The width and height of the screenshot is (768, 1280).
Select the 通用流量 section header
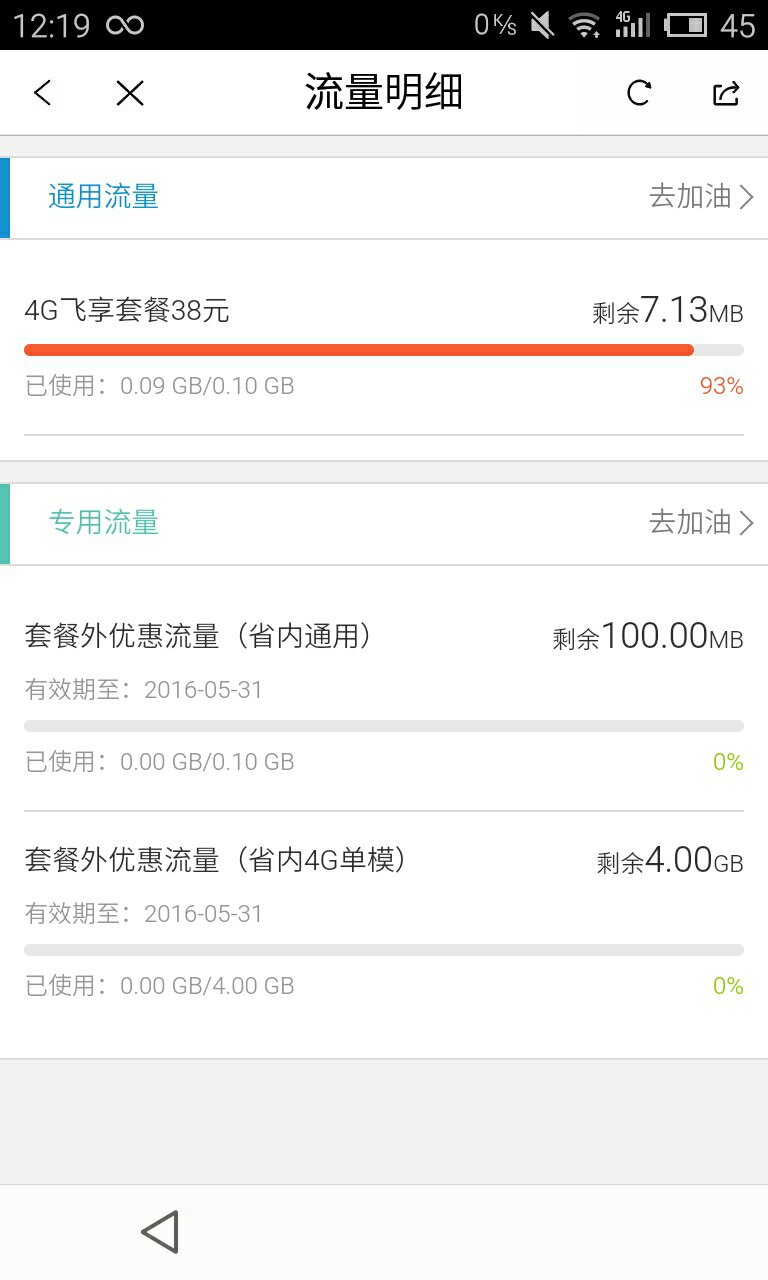pyautogui.click(x=104, y=197)
